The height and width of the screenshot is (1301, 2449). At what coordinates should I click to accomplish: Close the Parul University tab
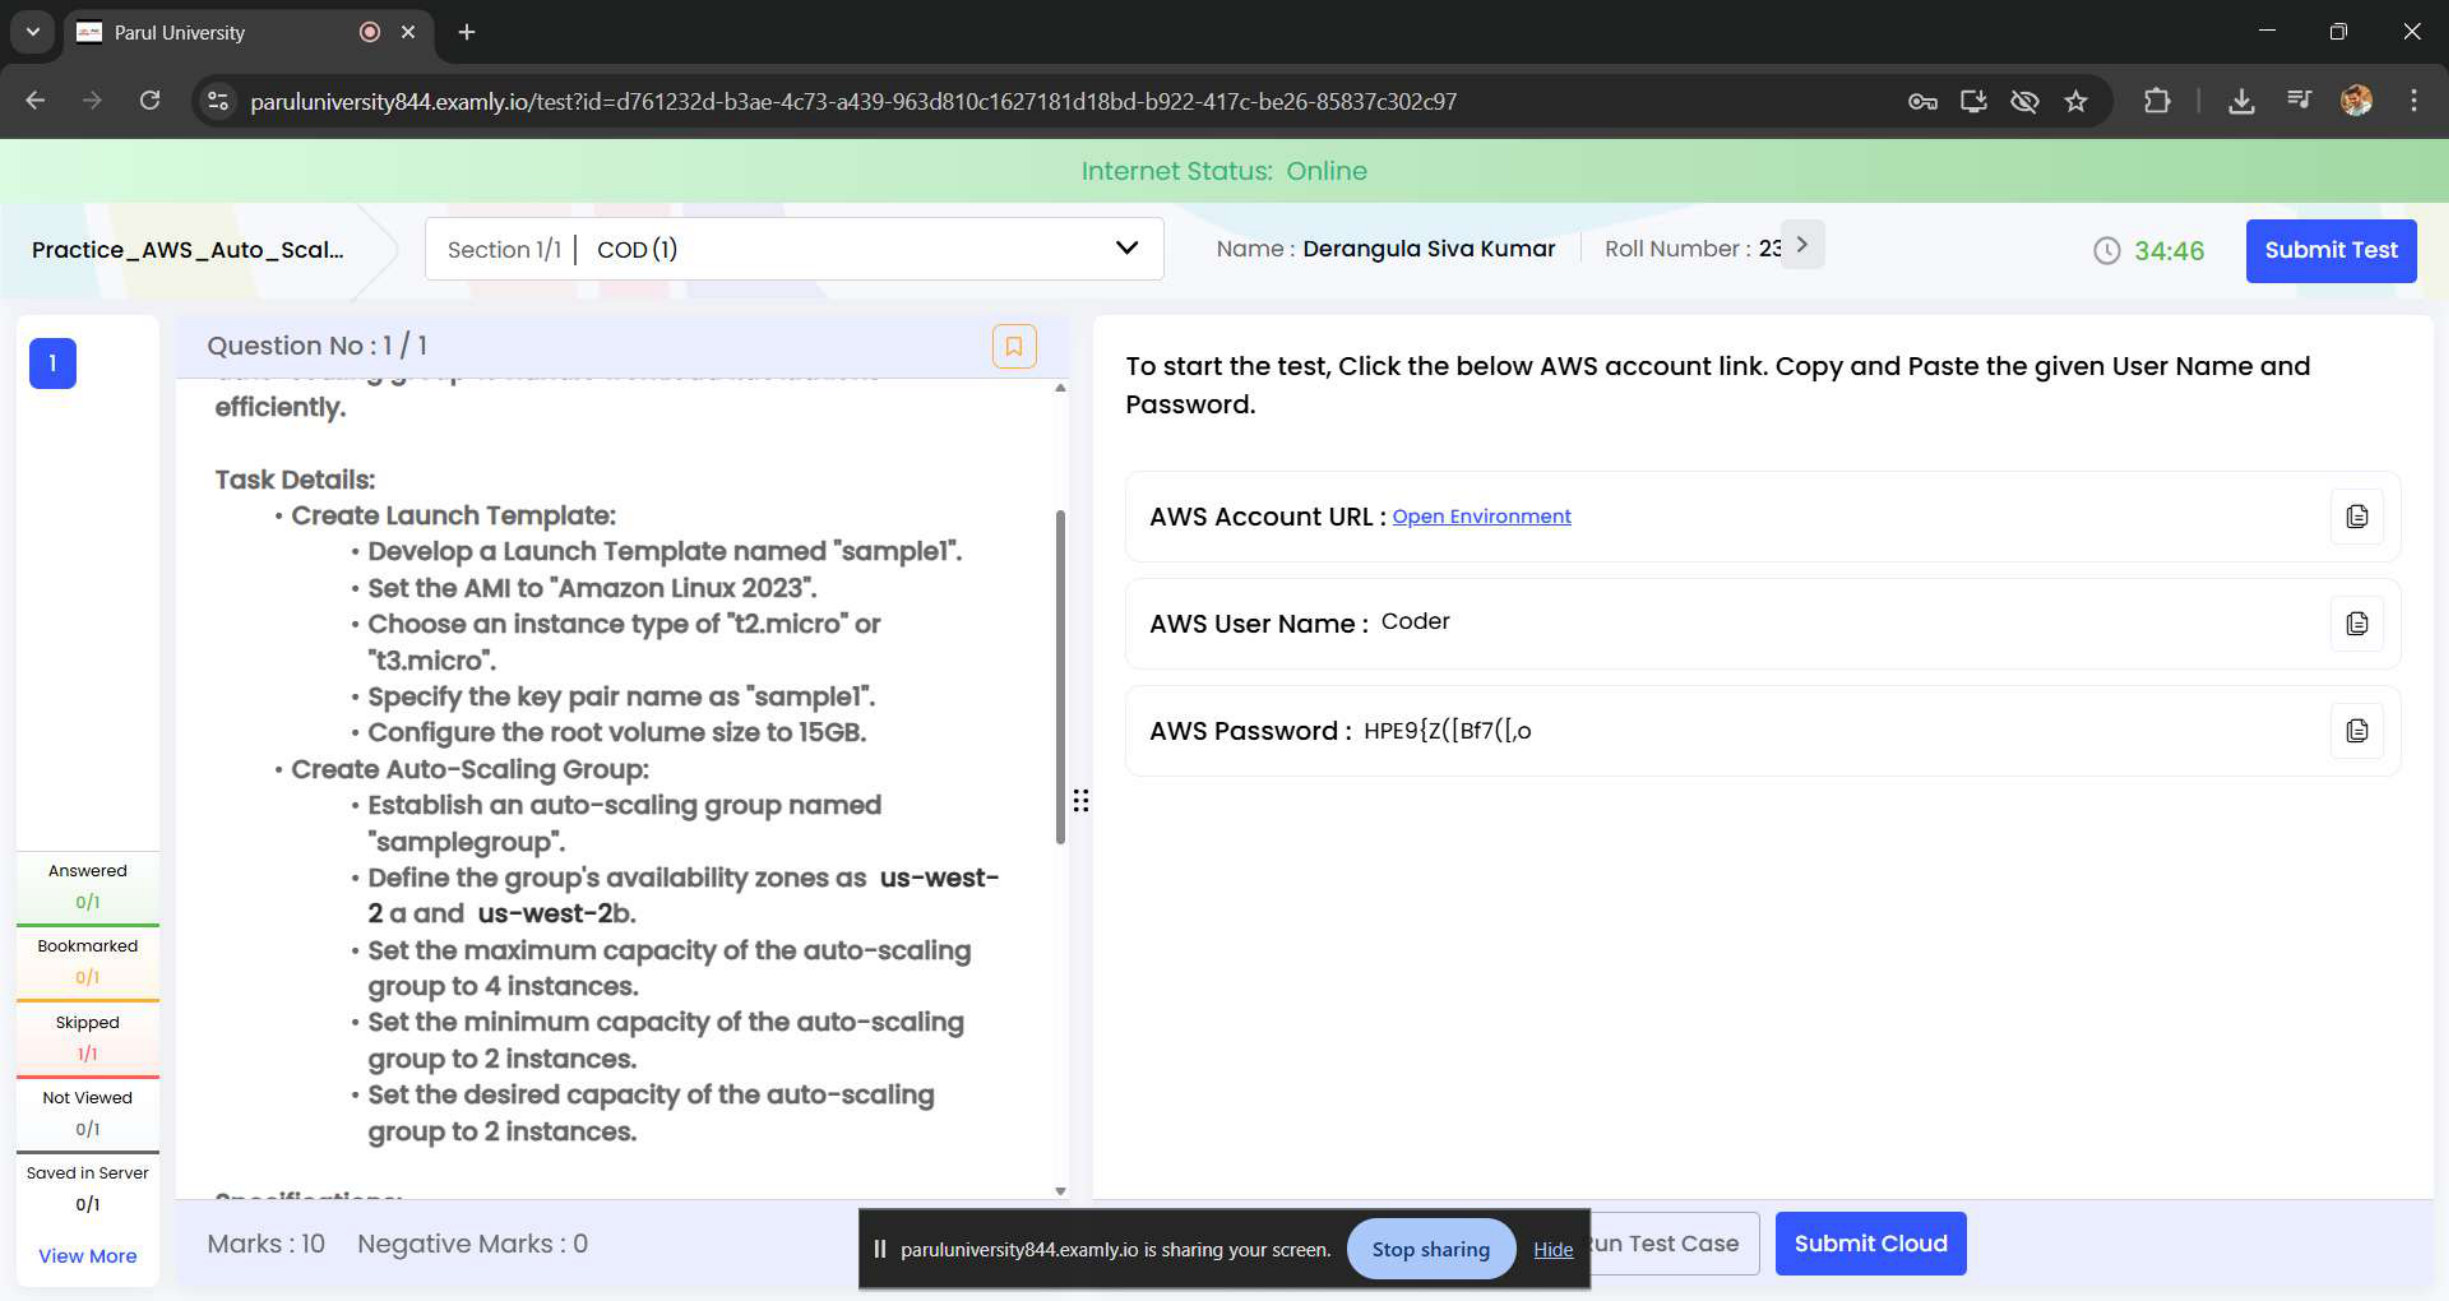[408, 32]
